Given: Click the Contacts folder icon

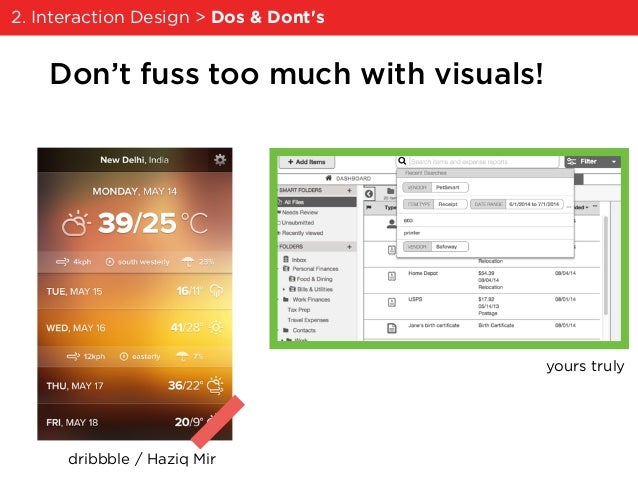Looking at the screenshot, I should 286,330.
